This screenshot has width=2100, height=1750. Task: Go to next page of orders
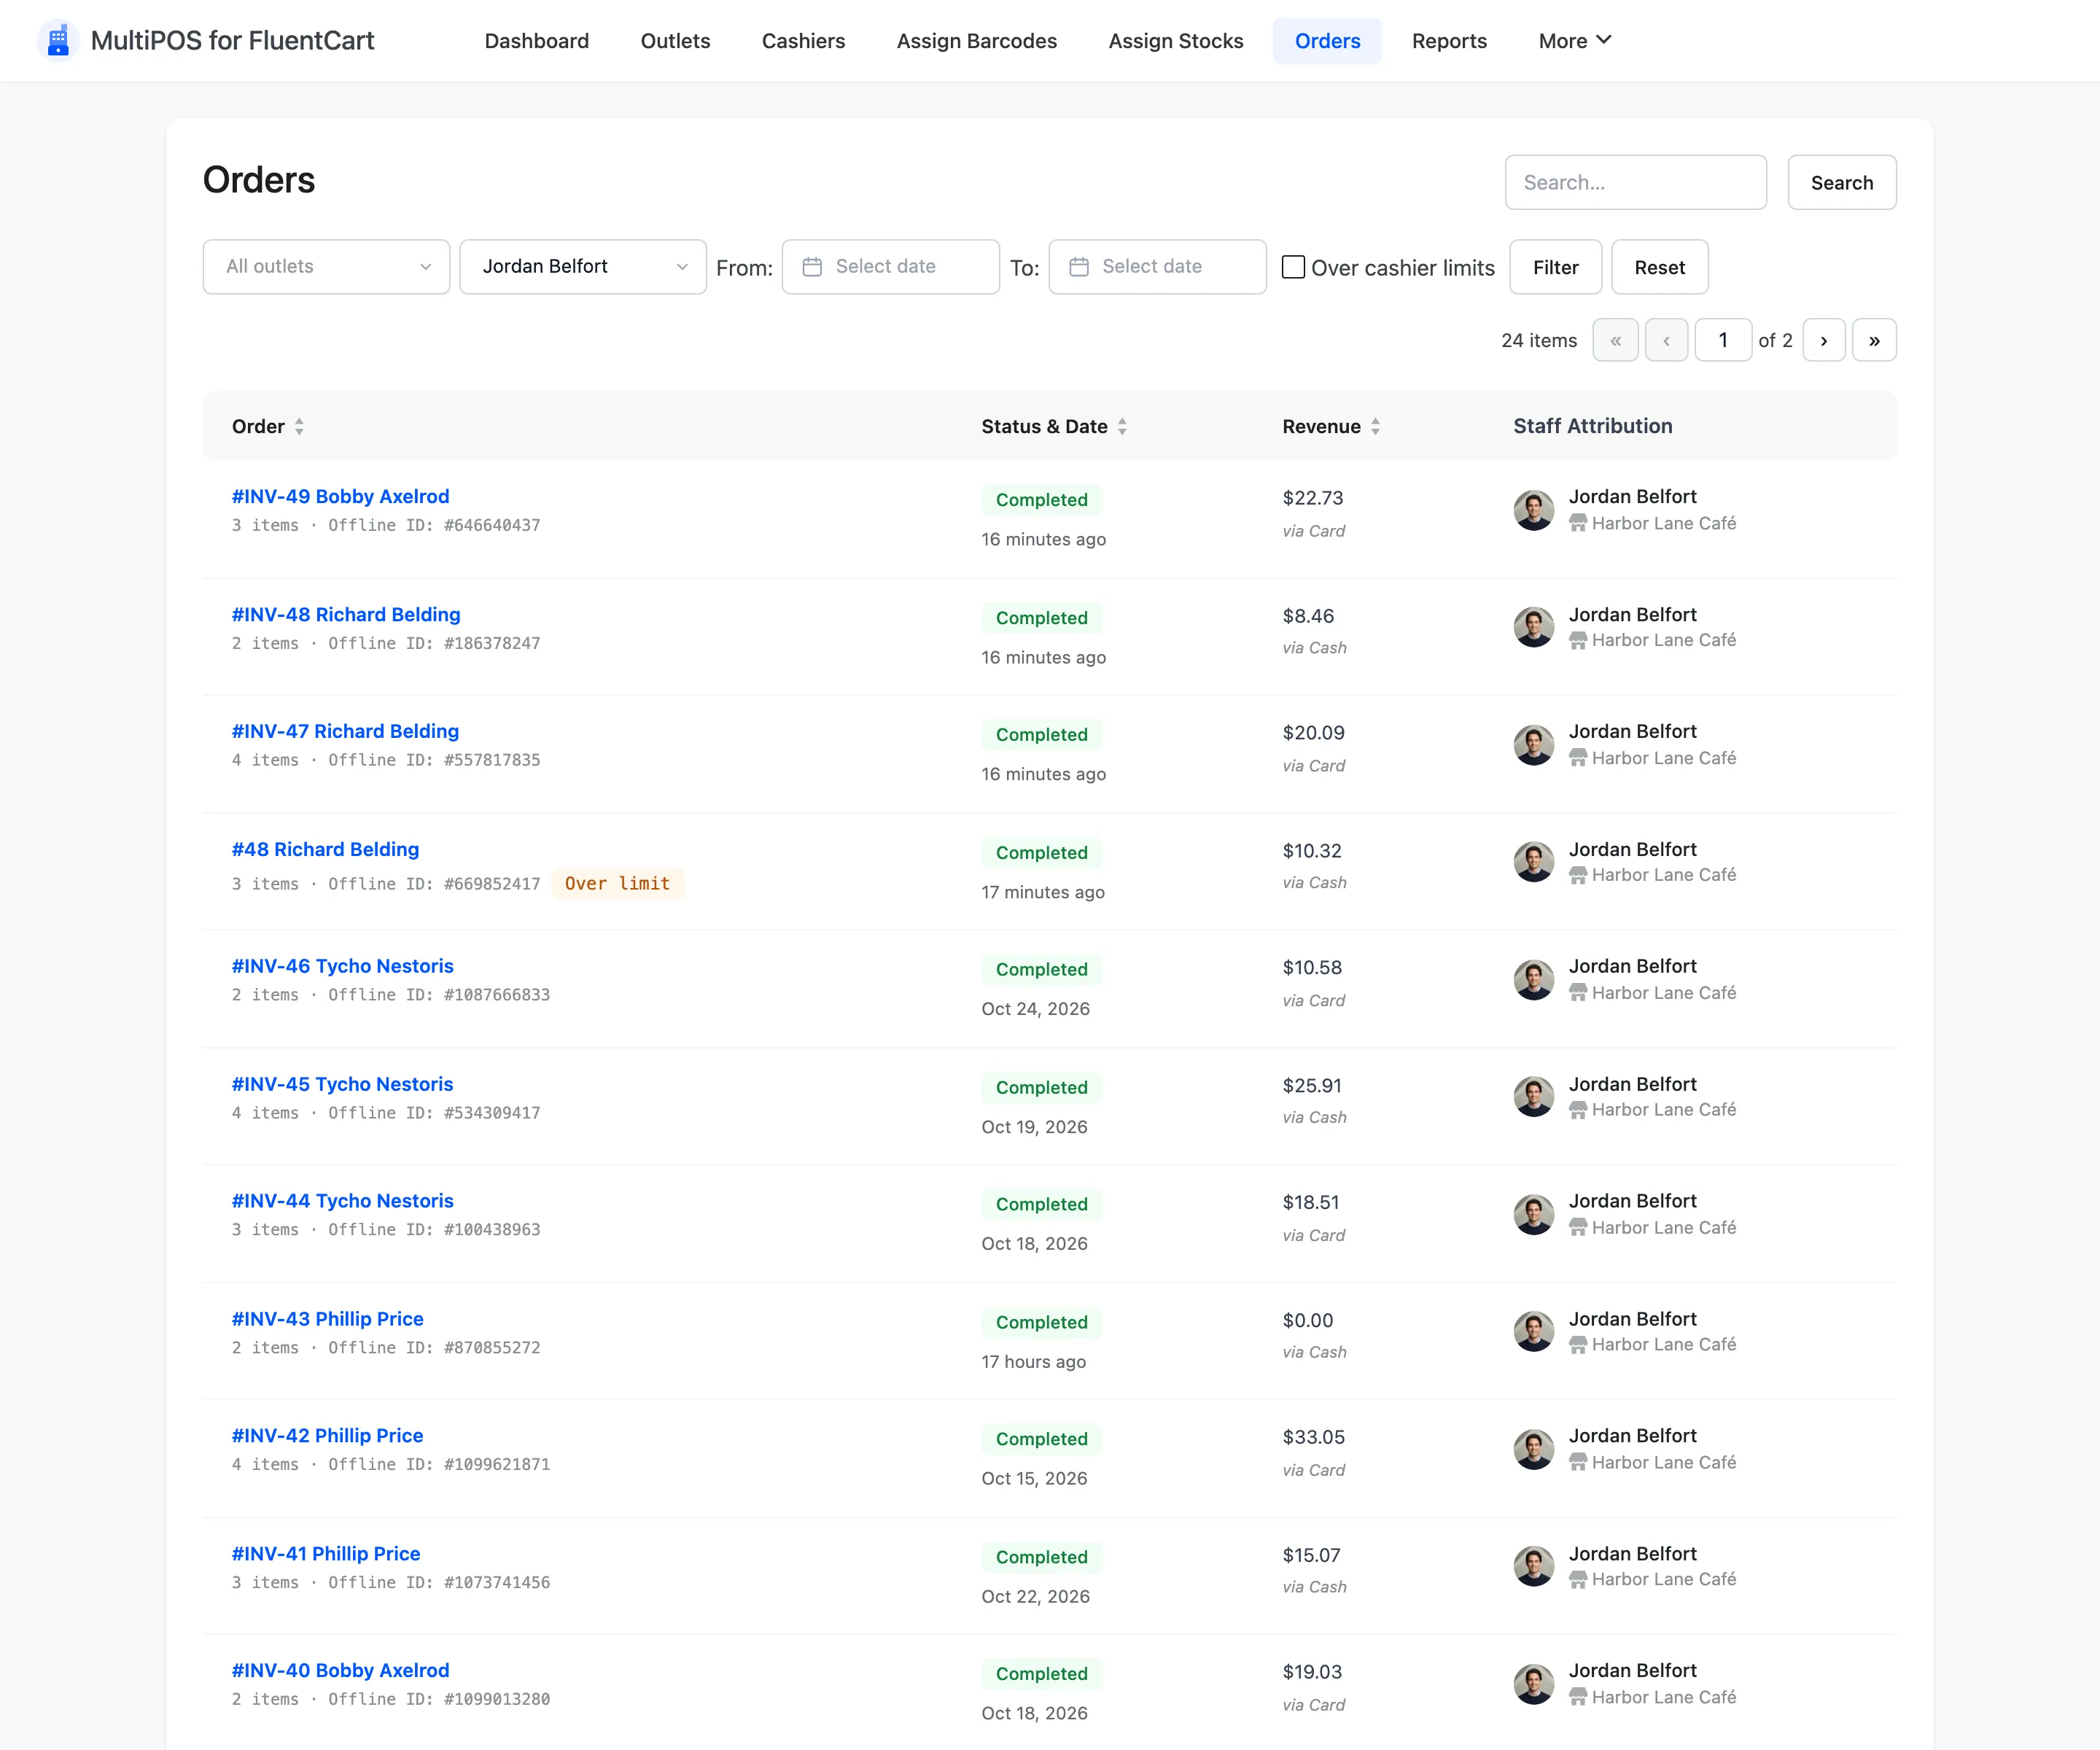(1824, 340)
